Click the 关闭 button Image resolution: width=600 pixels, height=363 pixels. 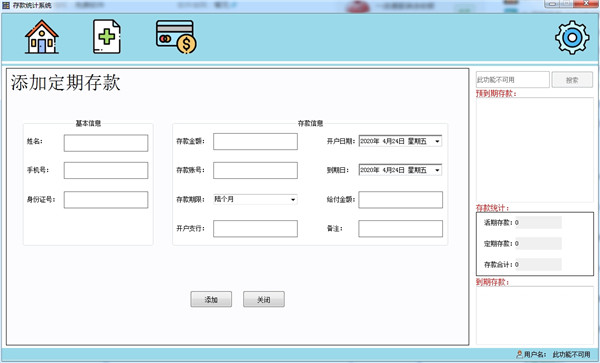click(x=264, y=299)
